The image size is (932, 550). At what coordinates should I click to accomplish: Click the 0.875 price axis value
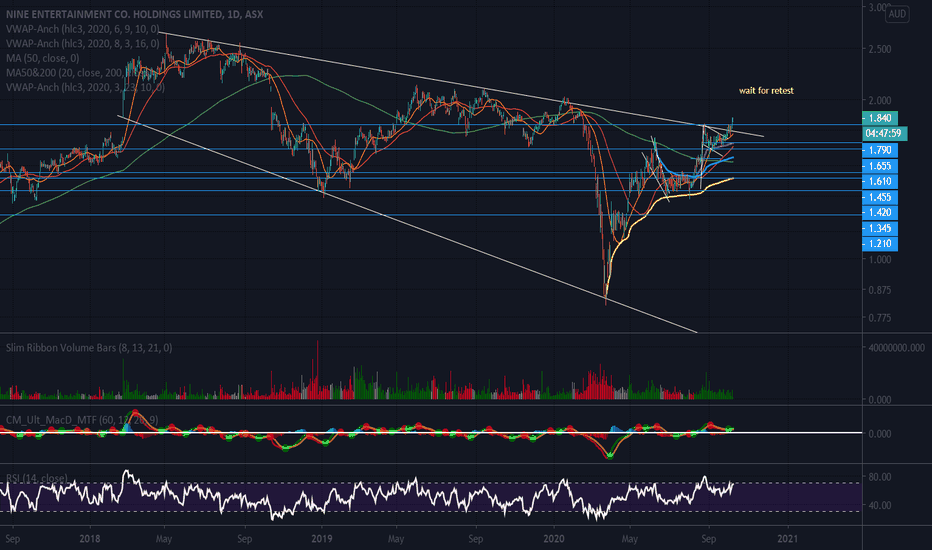880,290
